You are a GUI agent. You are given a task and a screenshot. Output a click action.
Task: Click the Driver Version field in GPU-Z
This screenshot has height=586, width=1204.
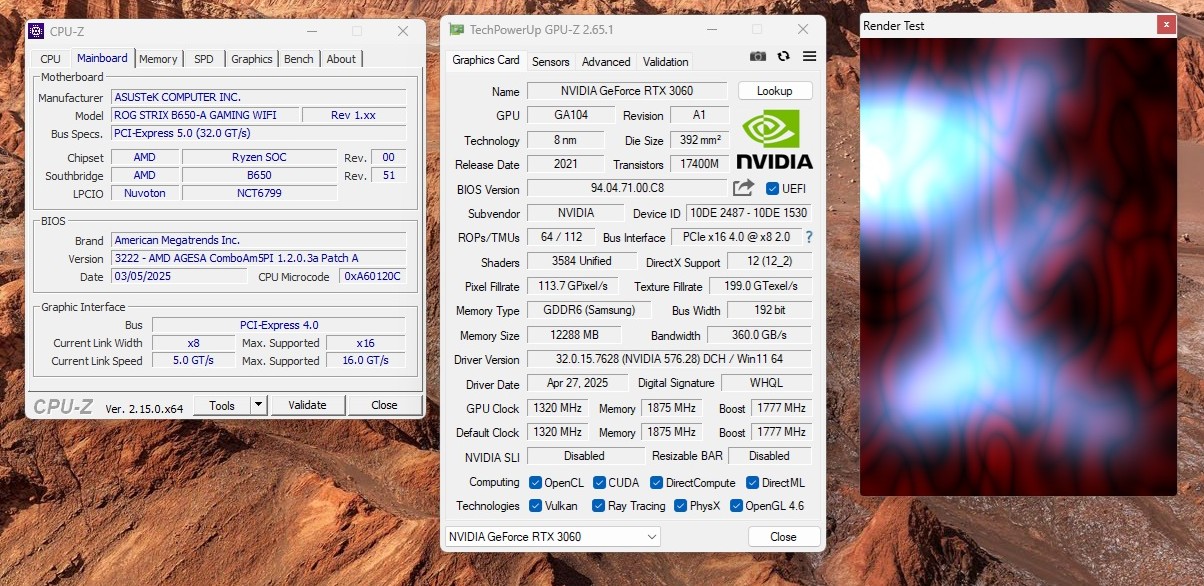click(x=670, y=359)
